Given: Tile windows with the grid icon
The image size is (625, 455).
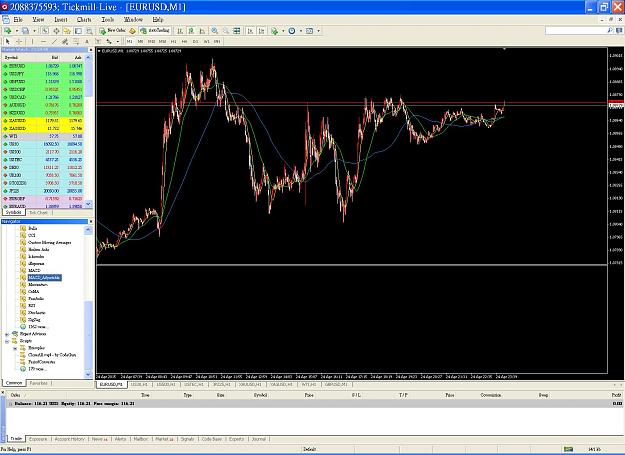Looking at the screenshot, I should [237, 31].
